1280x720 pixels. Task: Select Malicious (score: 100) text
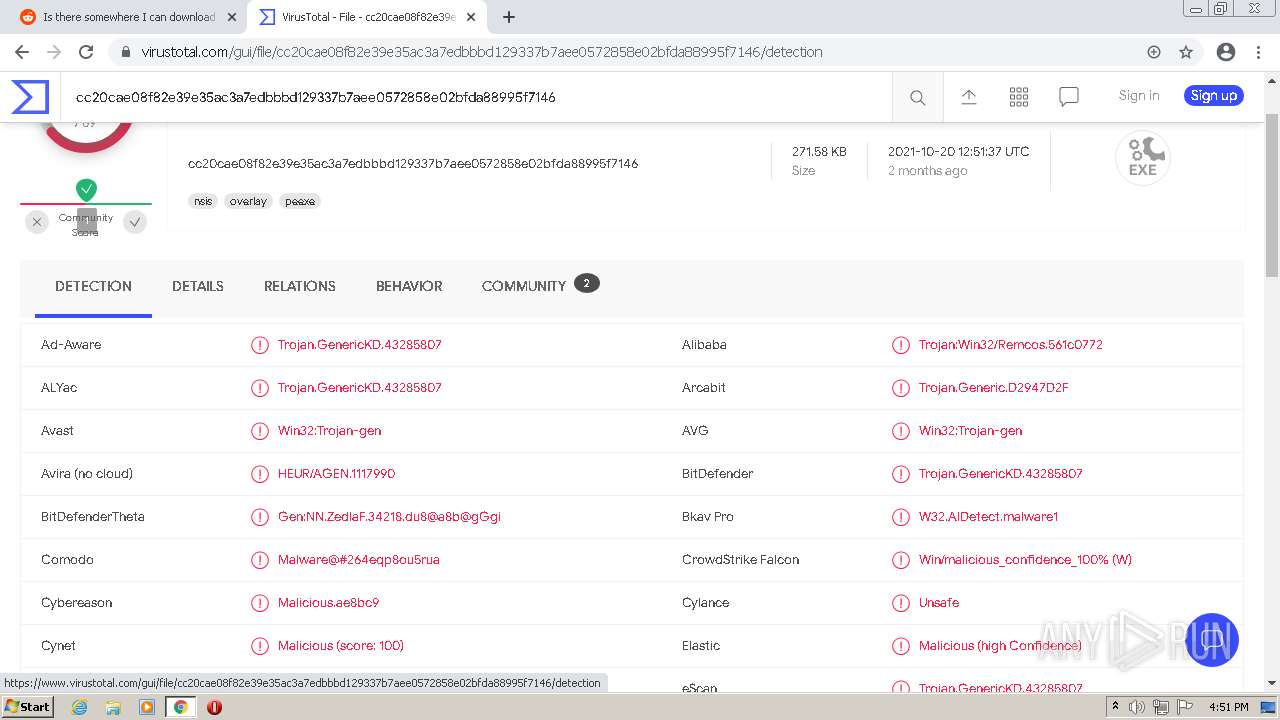click(341, 646)
